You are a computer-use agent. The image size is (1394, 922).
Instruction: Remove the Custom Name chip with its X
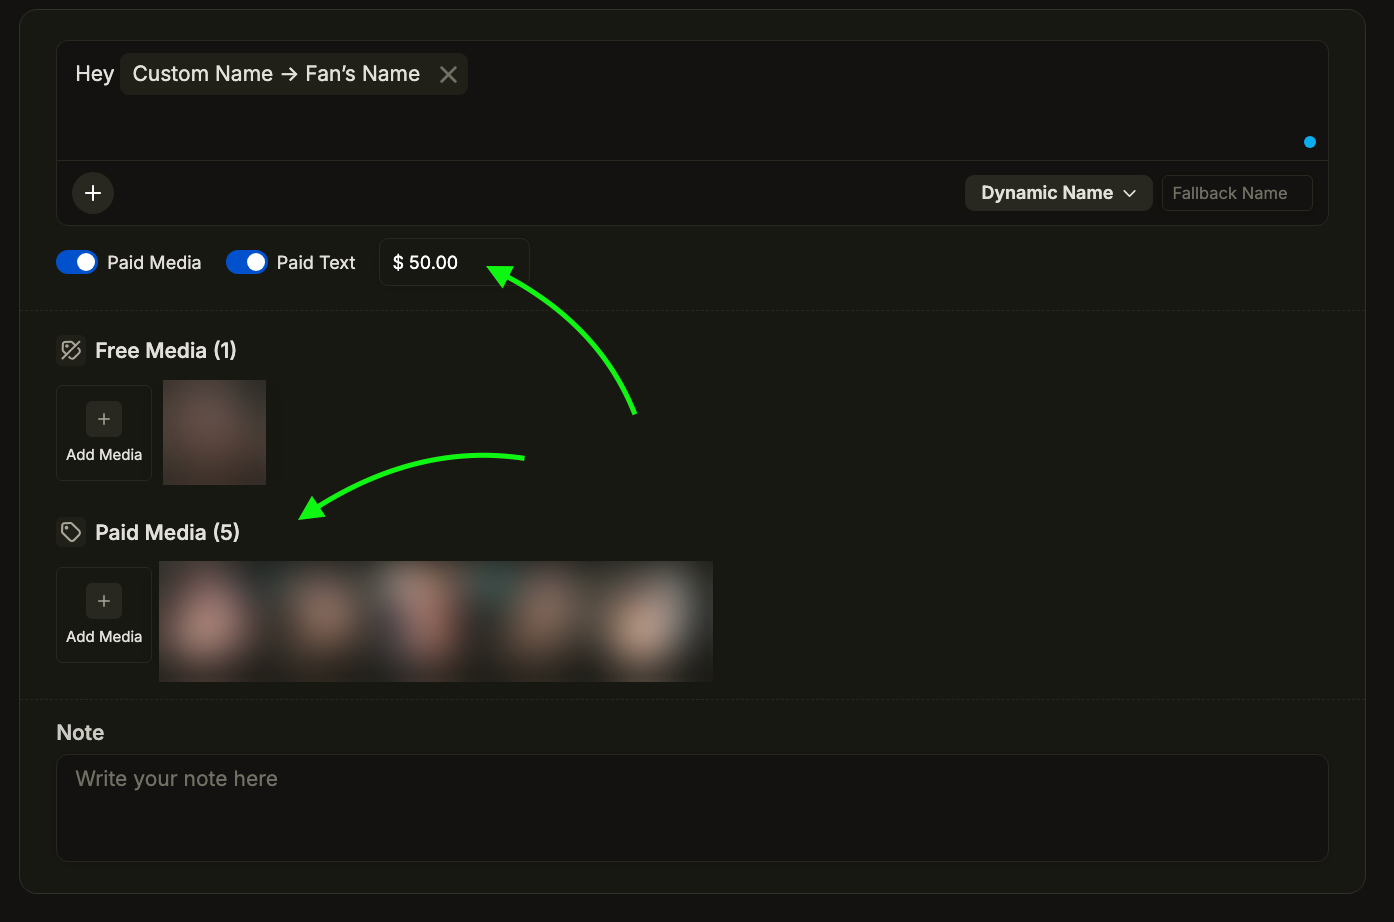coord(448,75)
